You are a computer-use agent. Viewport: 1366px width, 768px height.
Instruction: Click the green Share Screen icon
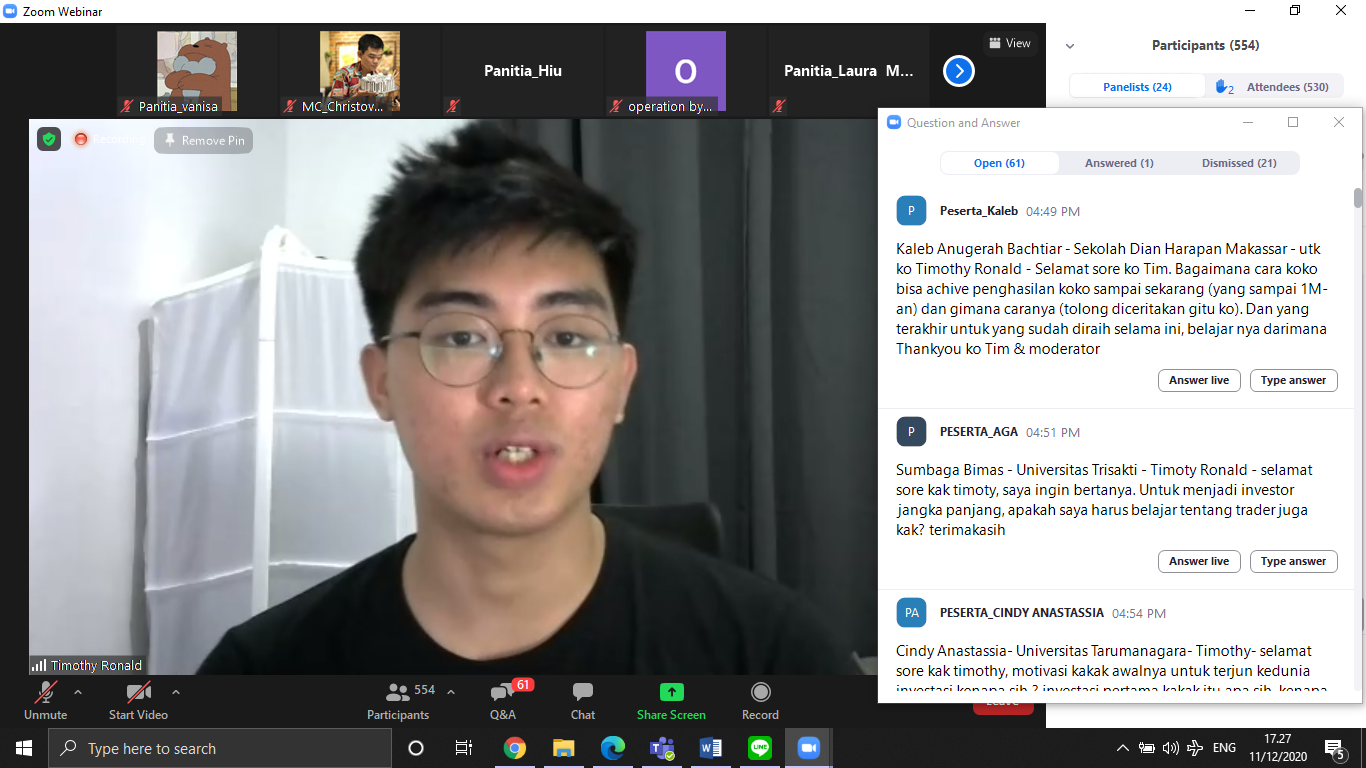click(x=671, y=692)
